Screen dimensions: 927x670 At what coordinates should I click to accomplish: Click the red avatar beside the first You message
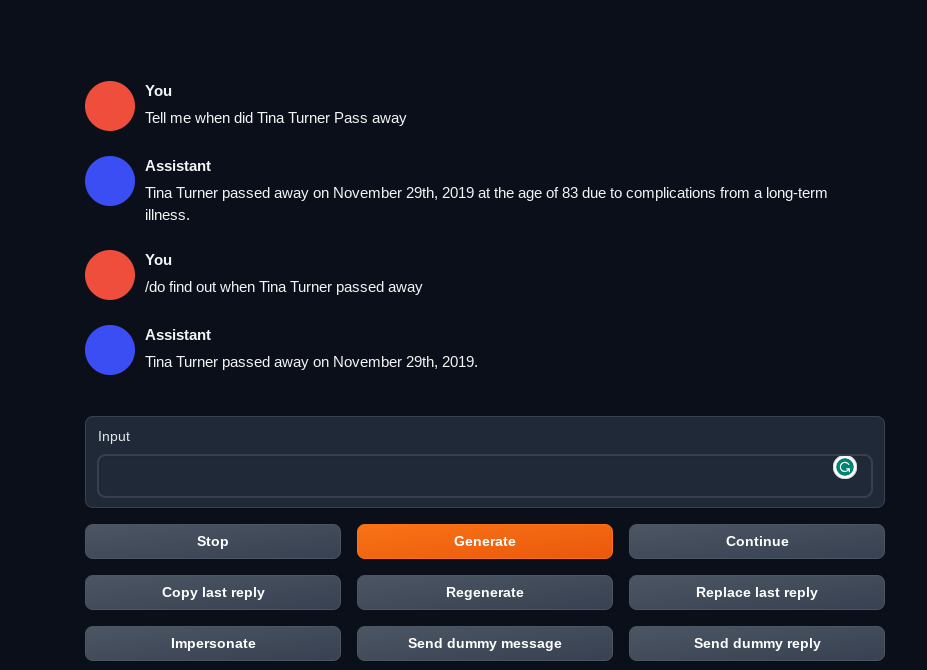click(109, 105)
